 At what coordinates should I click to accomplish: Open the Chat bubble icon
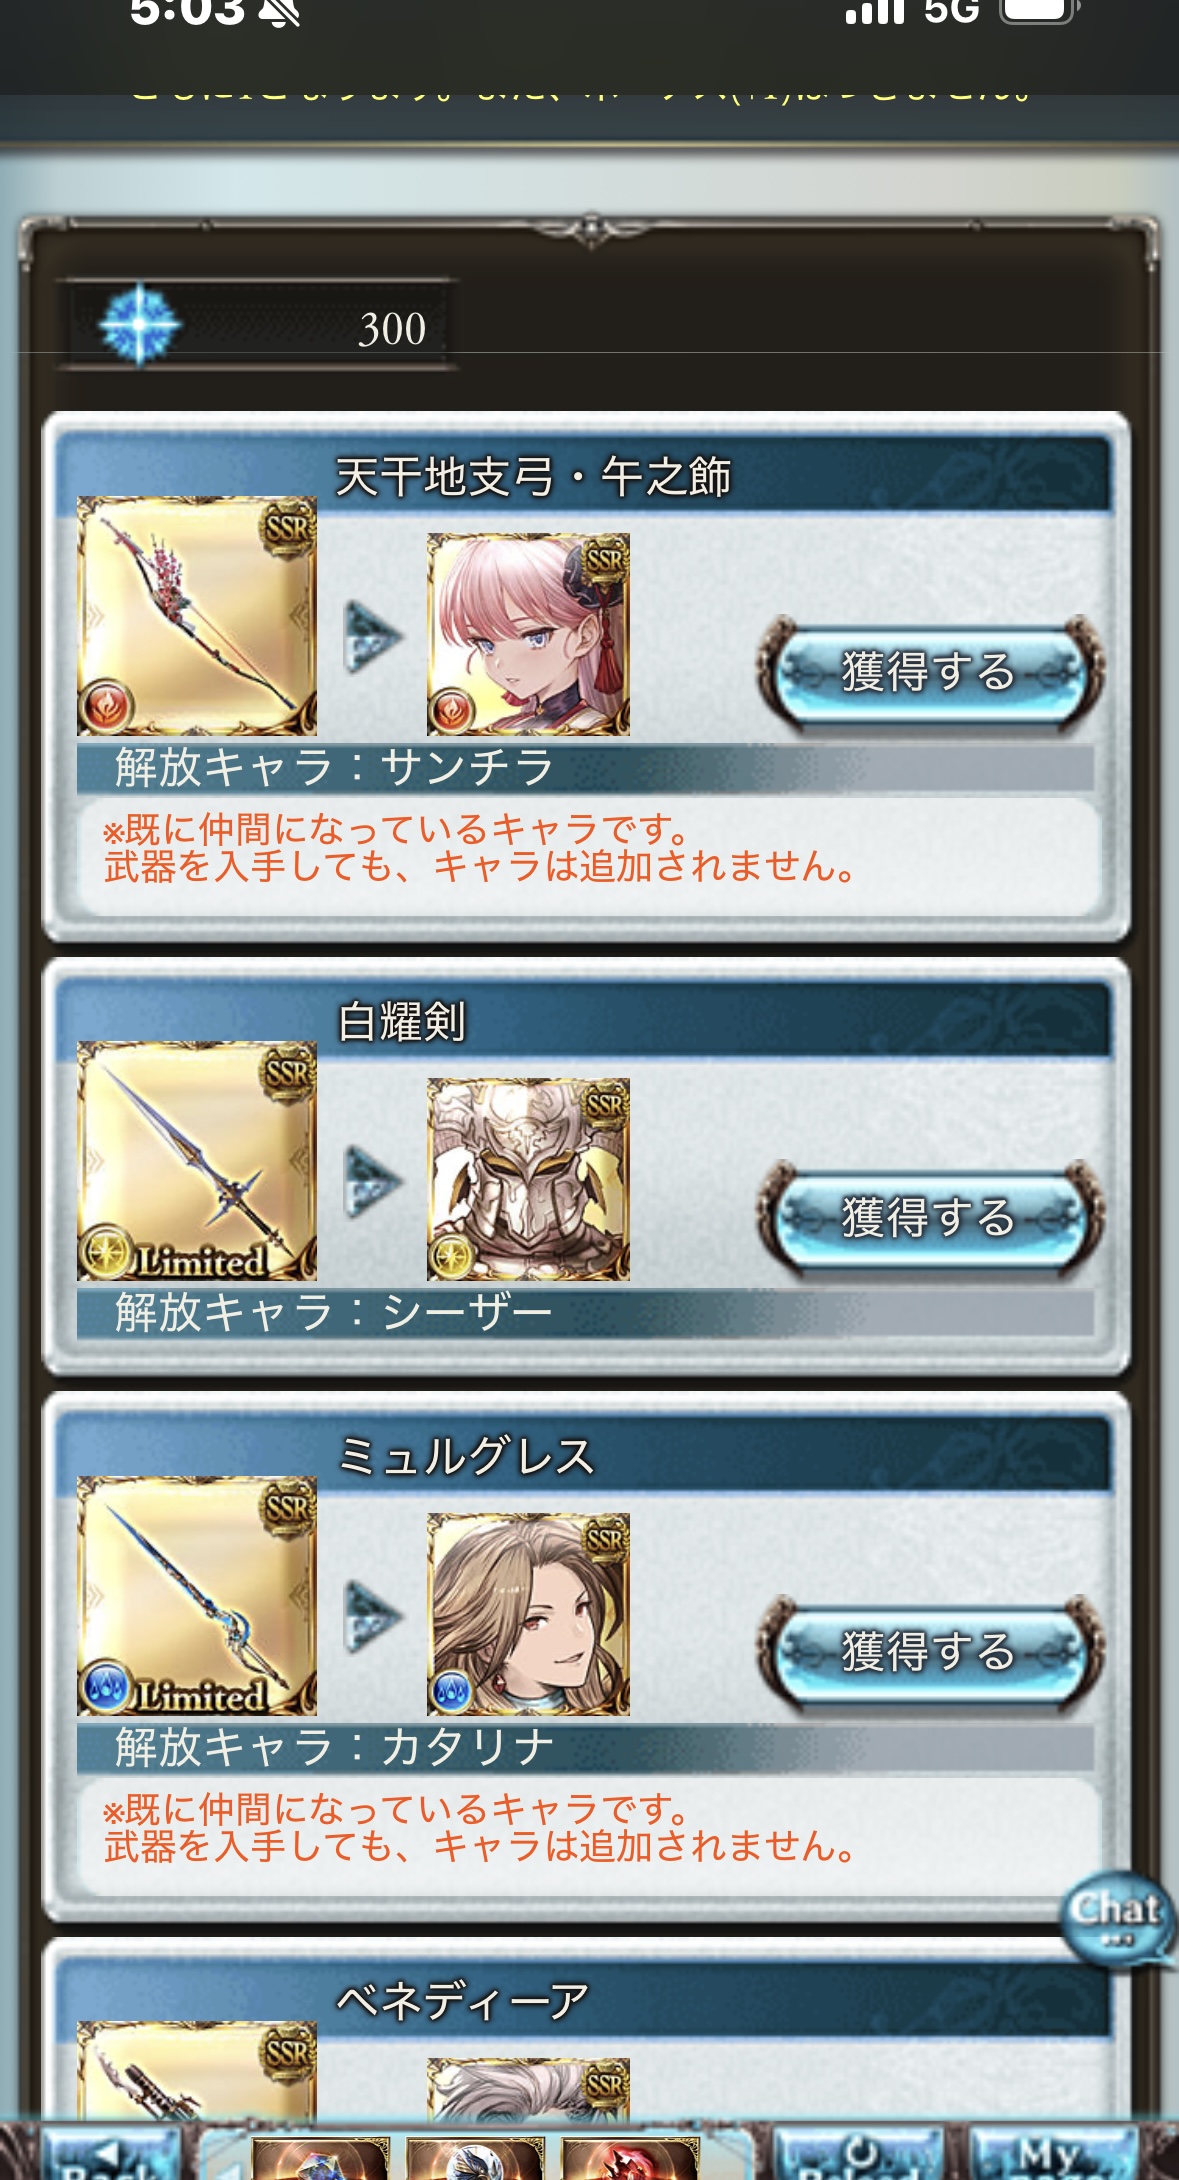(x=1117, y=1918)
